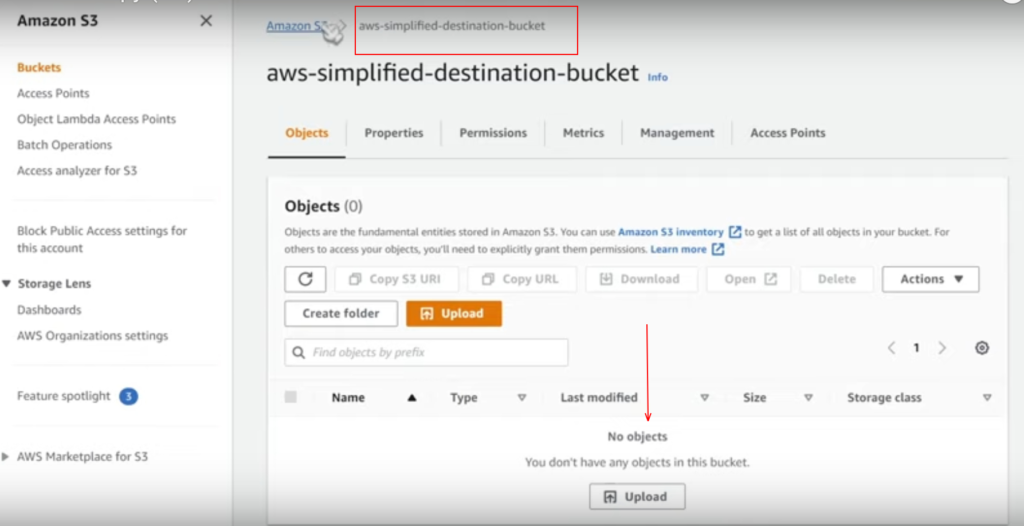The image size is (1024, 526).
Task: Click the Find objects by prefix field
Action: pos(426,352)
